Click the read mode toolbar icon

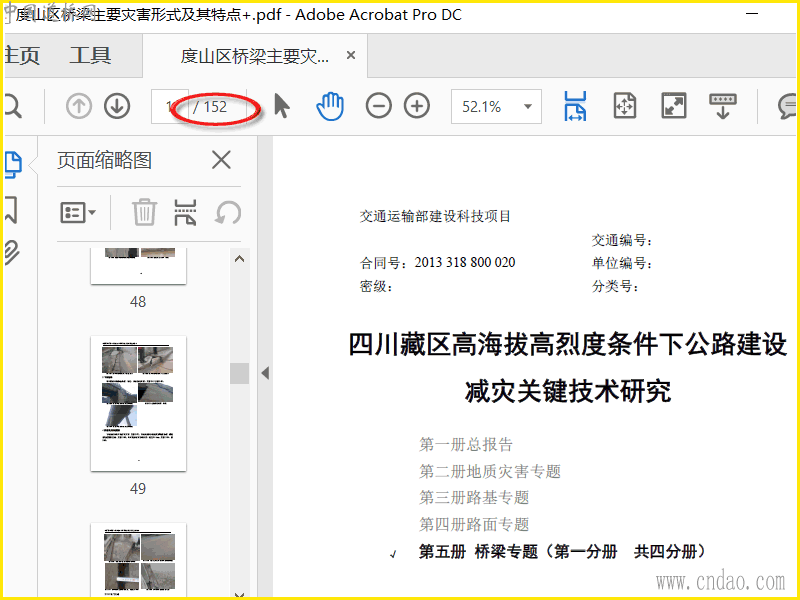point(722,106)
